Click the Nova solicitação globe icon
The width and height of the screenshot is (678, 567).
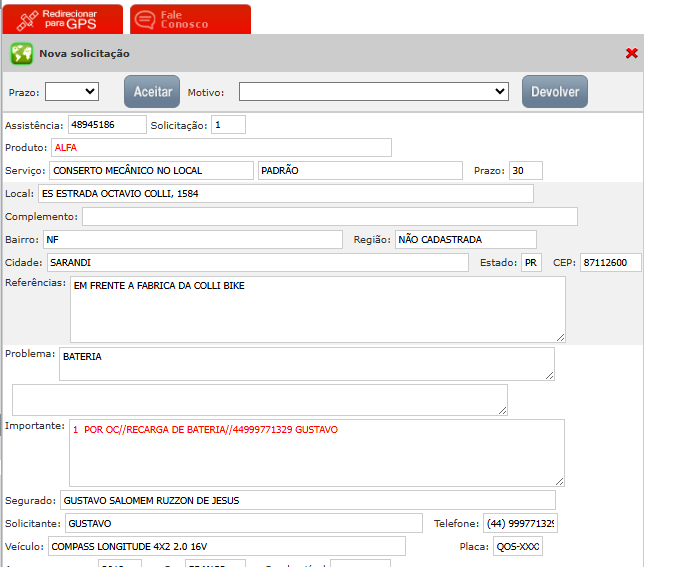point(21,53)
